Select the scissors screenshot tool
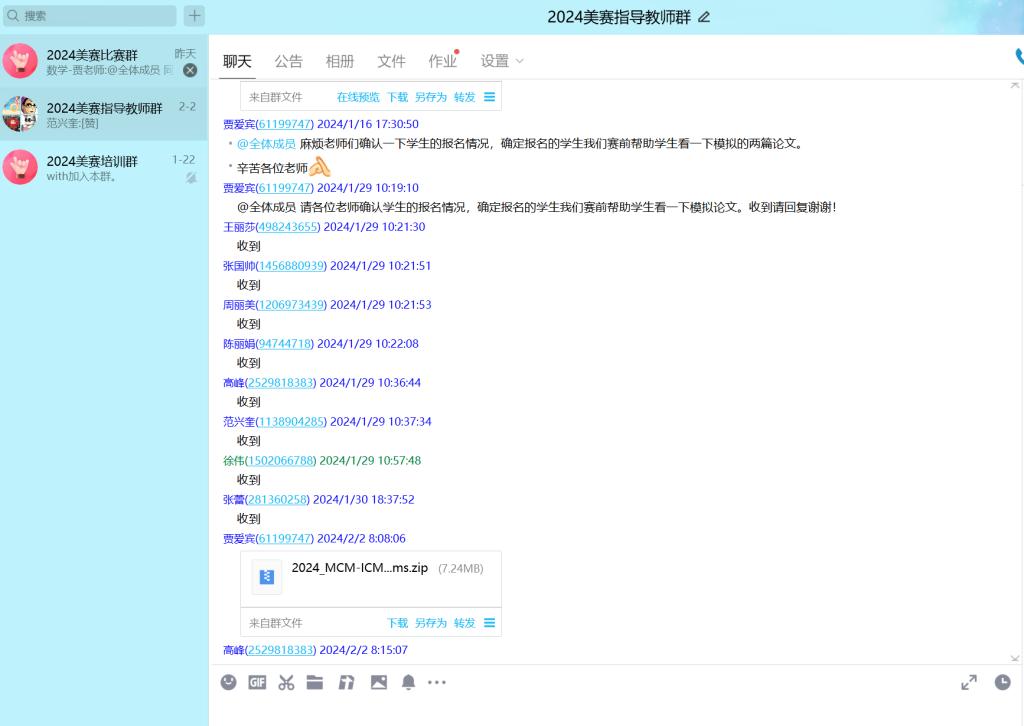 point(286,682)
